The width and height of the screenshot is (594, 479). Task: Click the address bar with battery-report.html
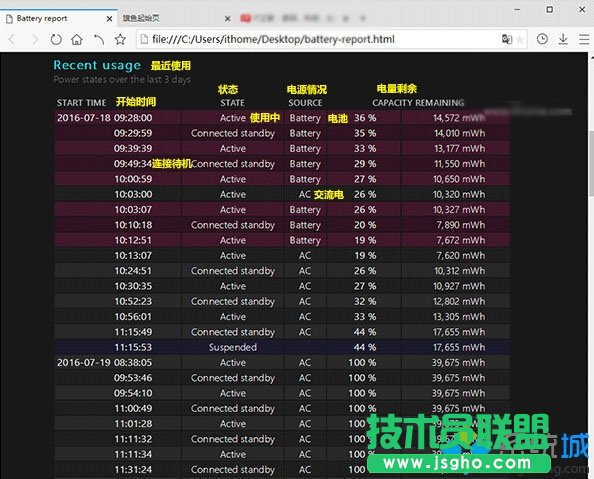coord(318,39)
